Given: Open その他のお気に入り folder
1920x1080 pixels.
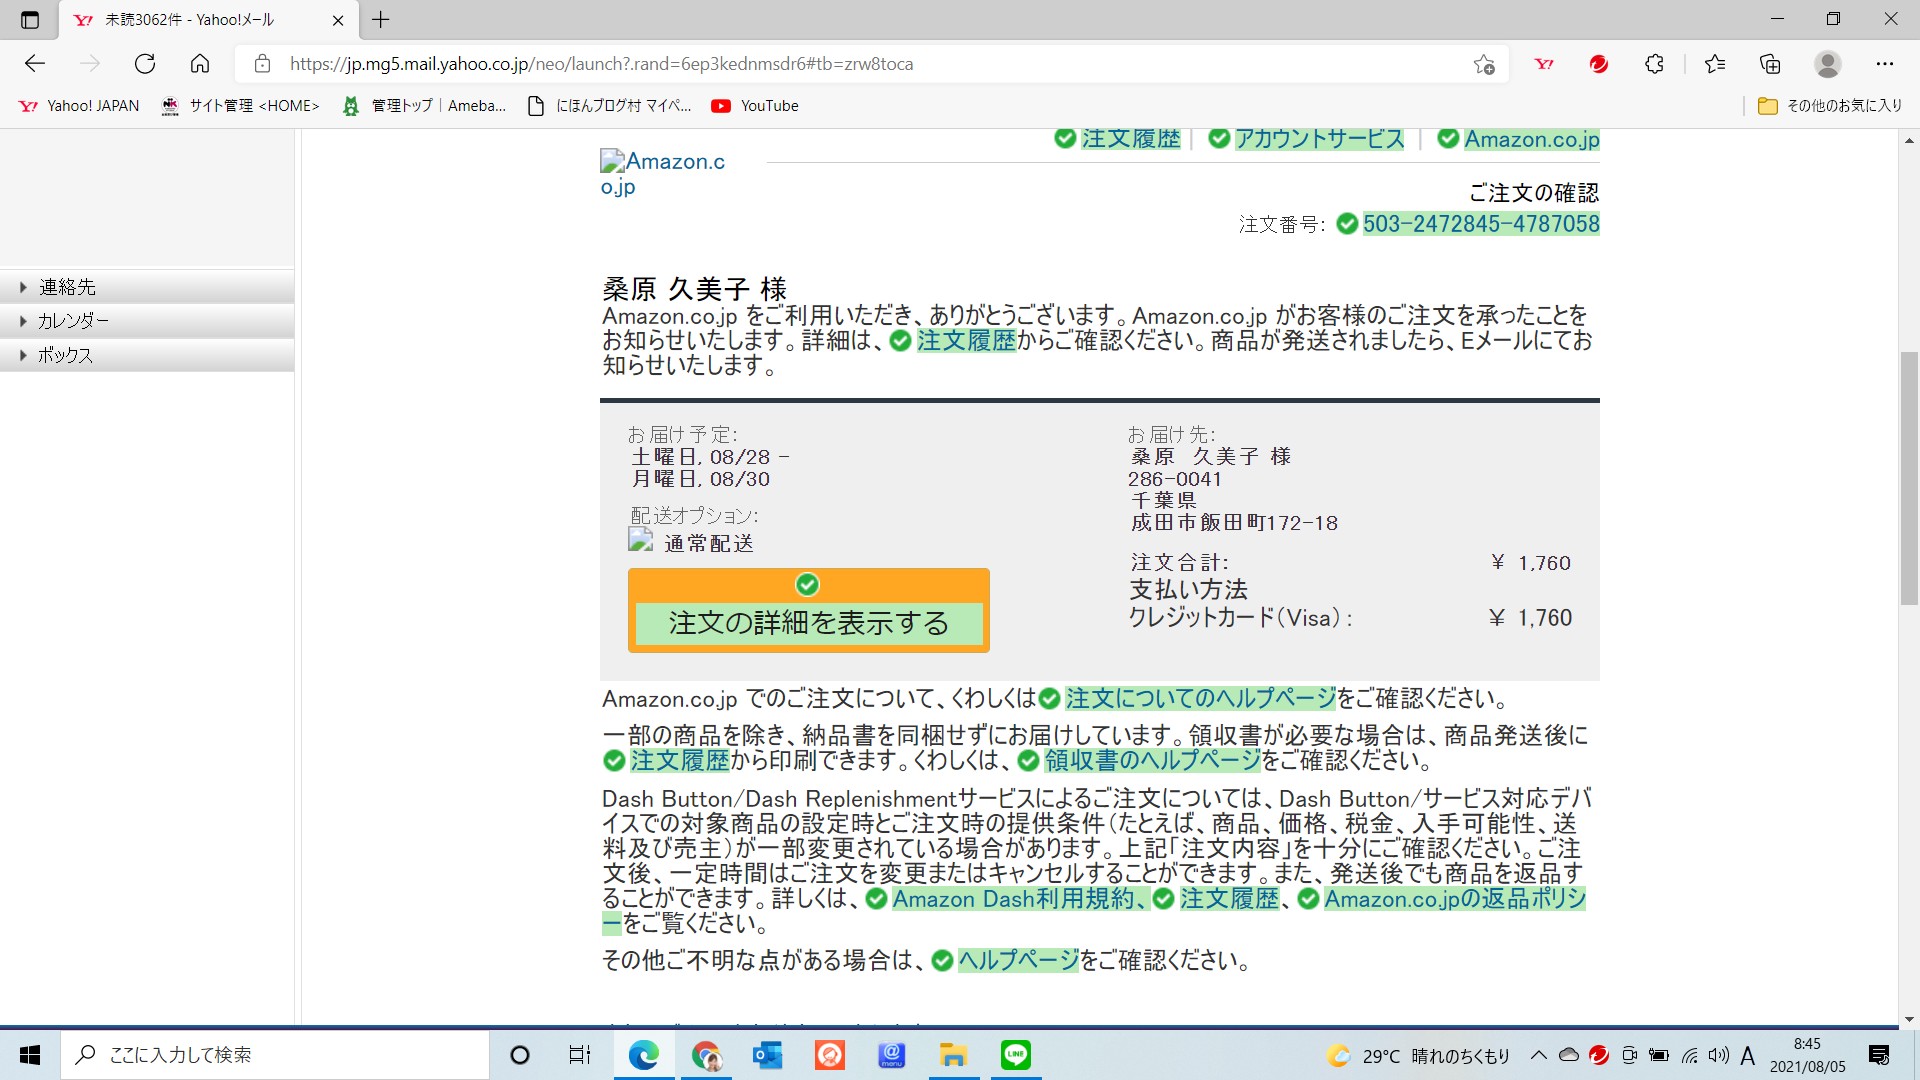Looking at the screenshot, I should tap(1830, 106).
